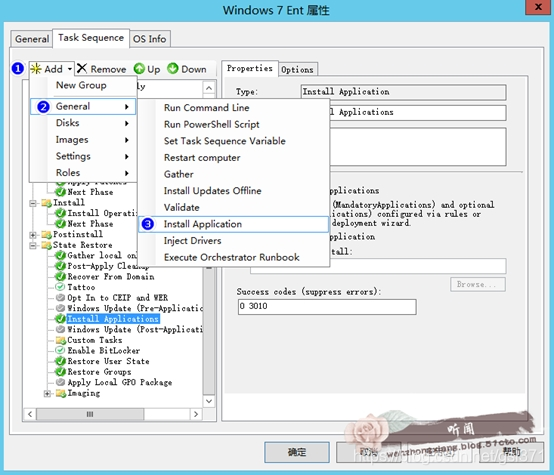Click Recover From Domain check icon

[61, 277]
